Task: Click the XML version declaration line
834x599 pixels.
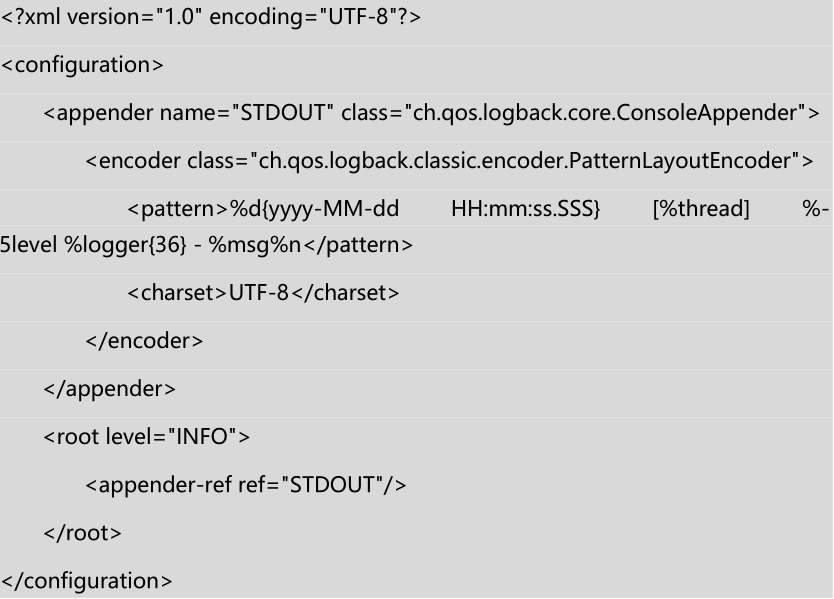Action: [211, 20]
